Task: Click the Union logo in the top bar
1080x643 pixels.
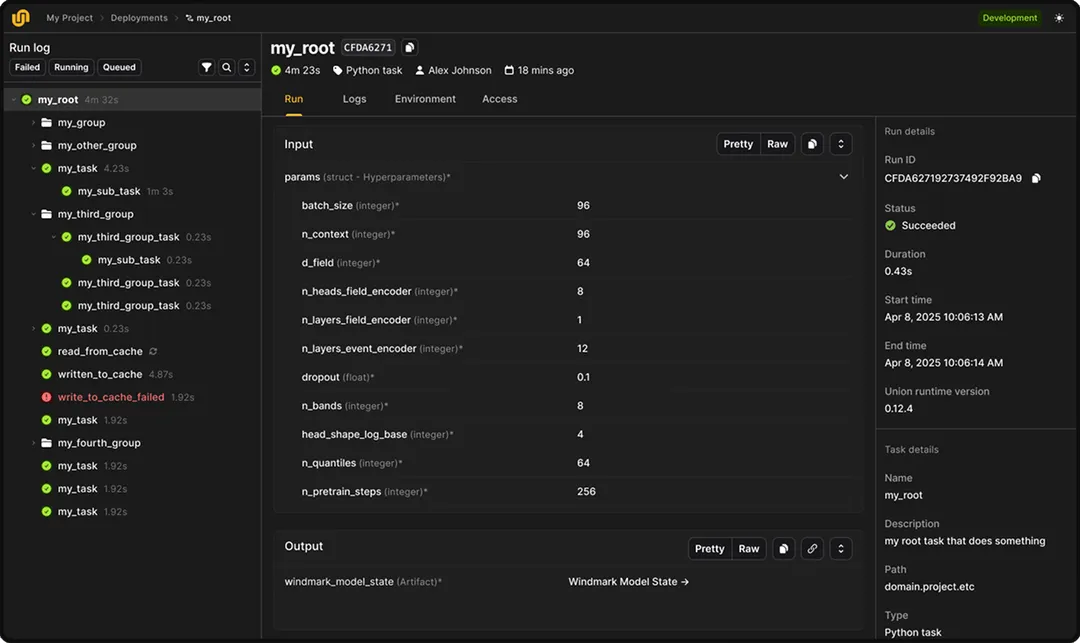Action: pyautogui.click(x=22, y=16)
